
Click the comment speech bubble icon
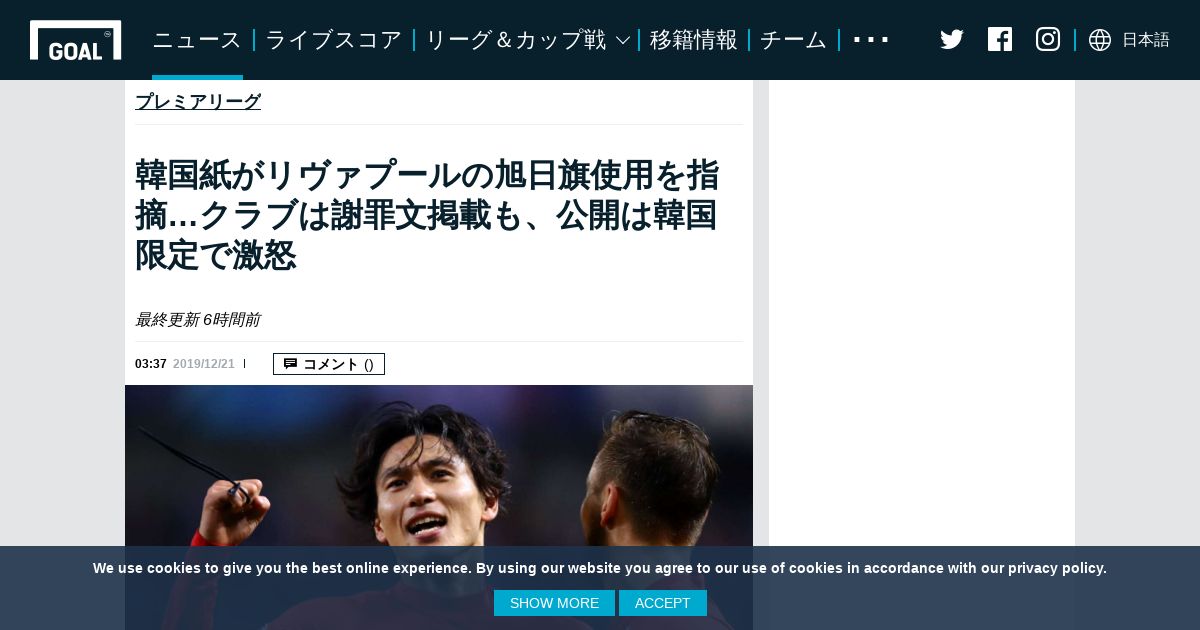(290, 364)
